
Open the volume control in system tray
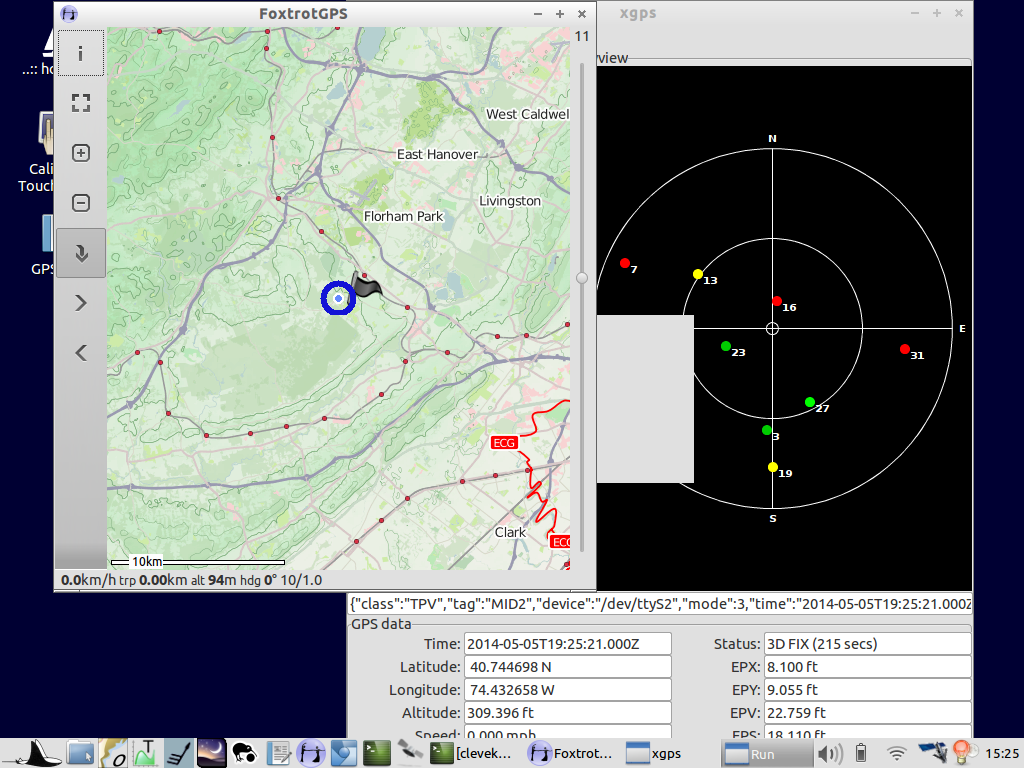(x=830, y=754)
